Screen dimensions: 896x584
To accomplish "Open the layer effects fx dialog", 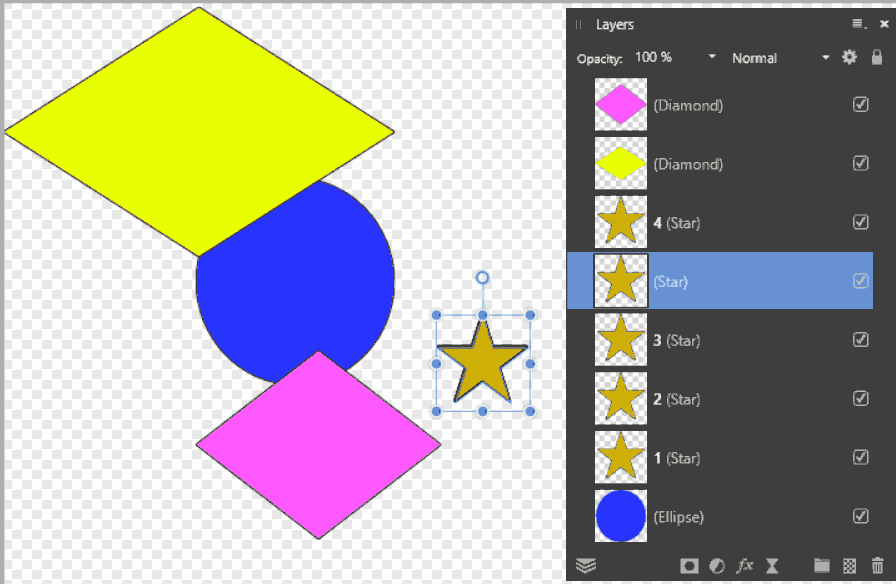I will [744, 566].
